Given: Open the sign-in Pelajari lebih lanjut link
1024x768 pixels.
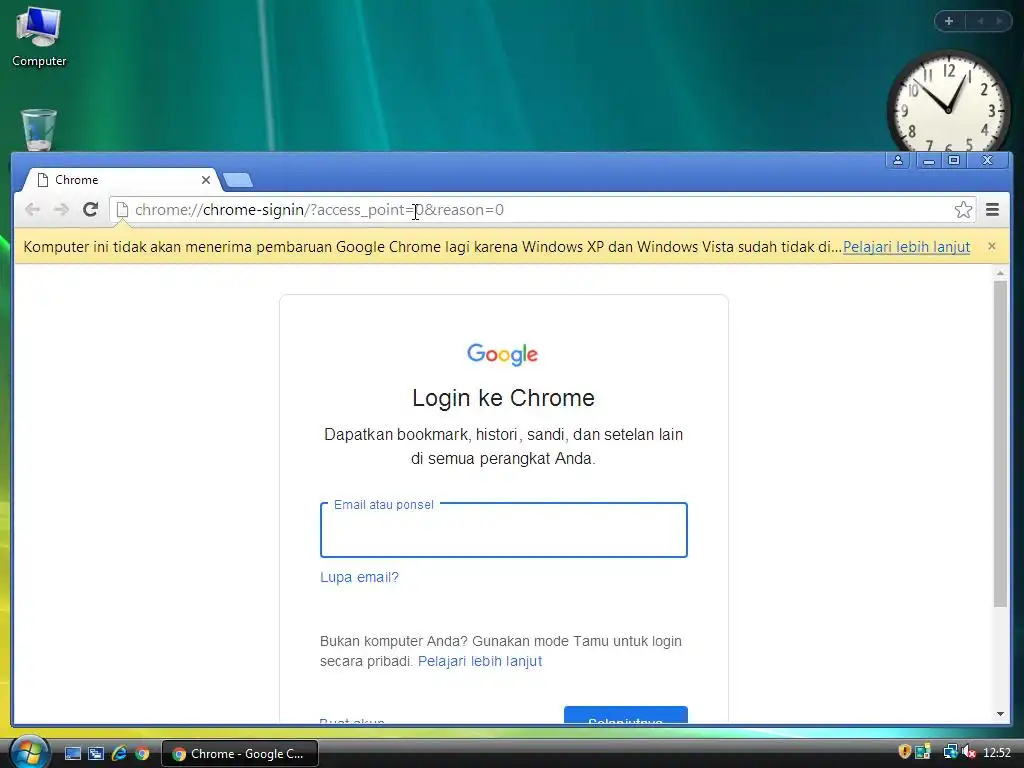Looking at the screenshot, I should (480, 661).
